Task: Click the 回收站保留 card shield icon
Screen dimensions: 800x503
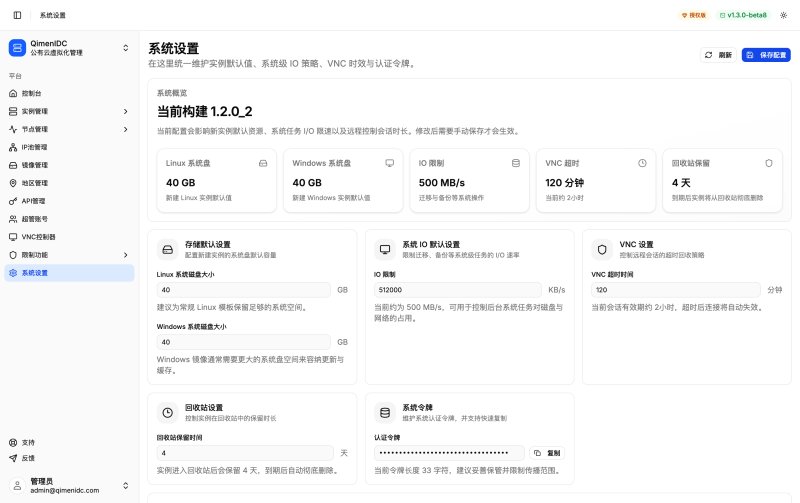Action: pyautogui.click(x=769, y=163)
